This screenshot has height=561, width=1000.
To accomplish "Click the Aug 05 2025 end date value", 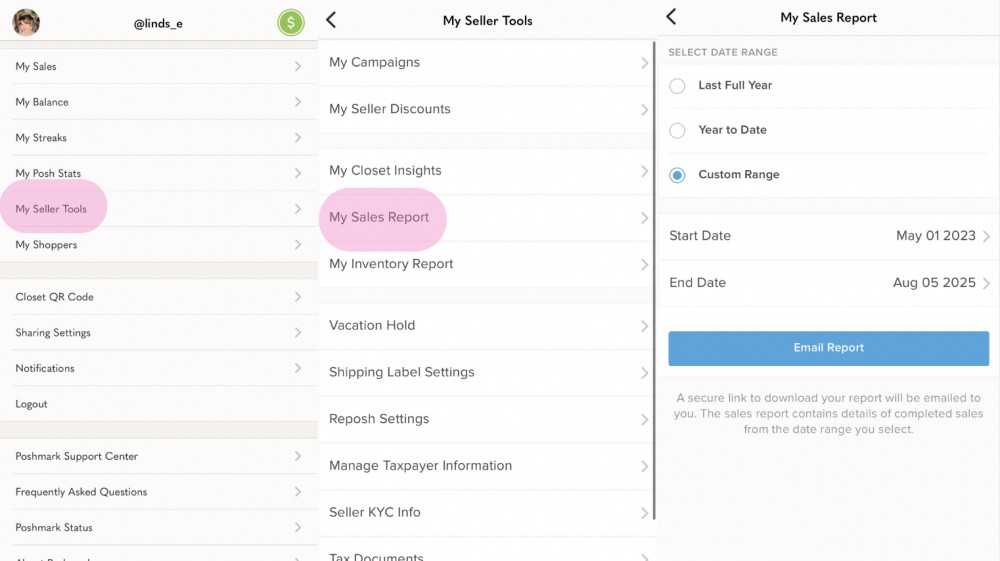I will coord(934,283).
